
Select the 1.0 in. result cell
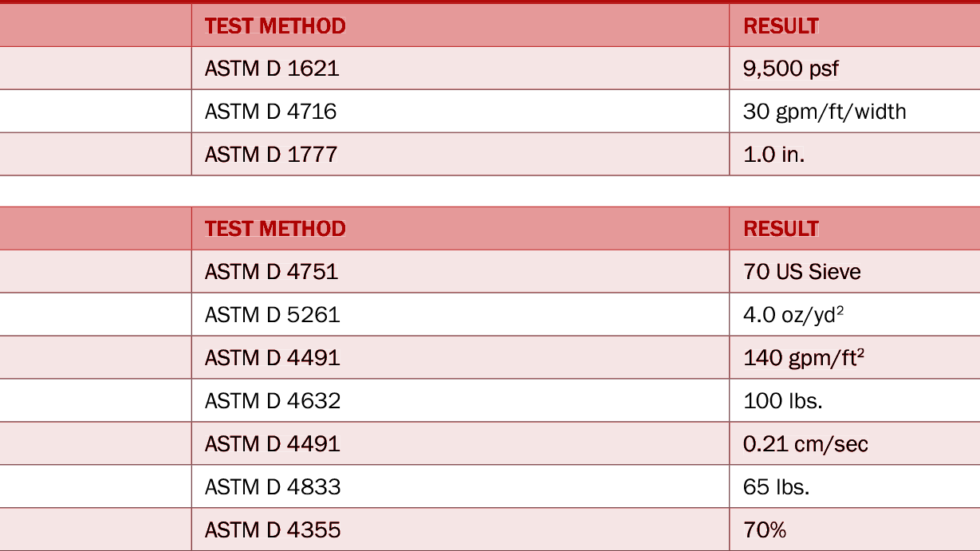point(773,155)
